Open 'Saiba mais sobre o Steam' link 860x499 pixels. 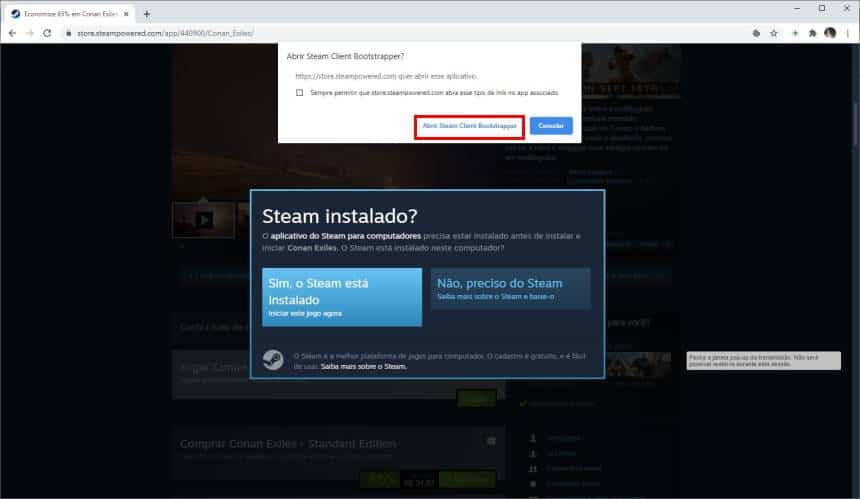(x=364, y=367)
